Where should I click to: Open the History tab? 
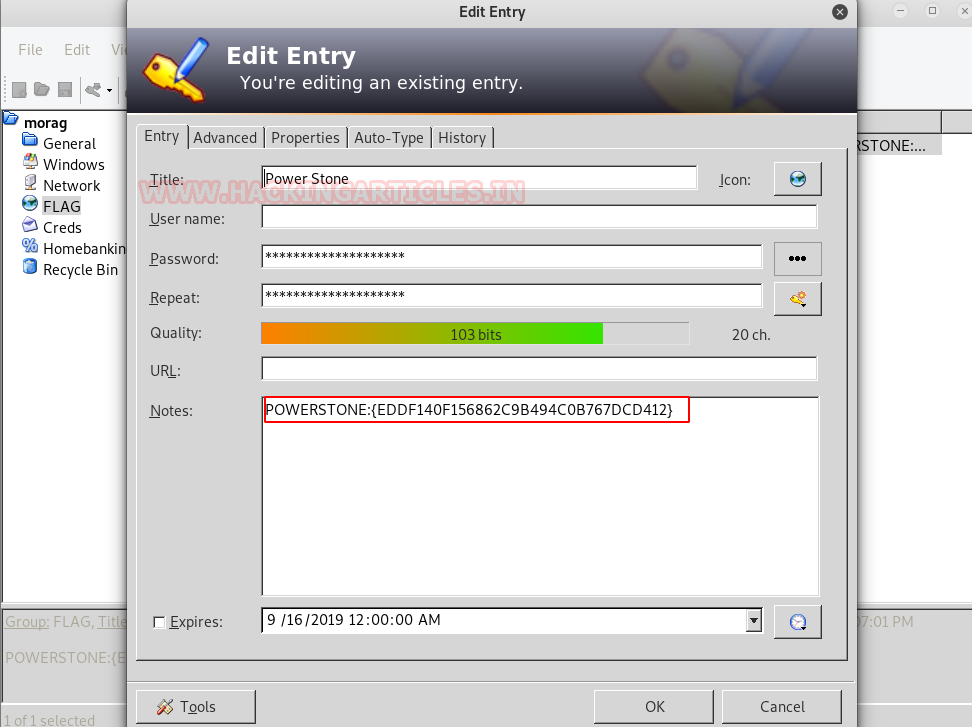462,138
